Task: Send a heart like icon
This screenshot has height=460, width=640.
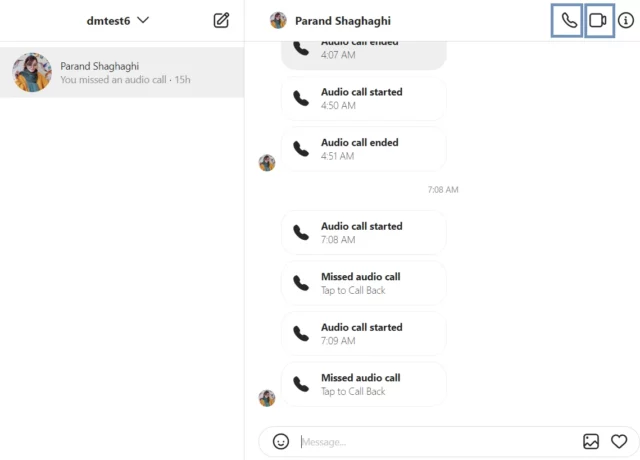Action: tap(619, 441)
